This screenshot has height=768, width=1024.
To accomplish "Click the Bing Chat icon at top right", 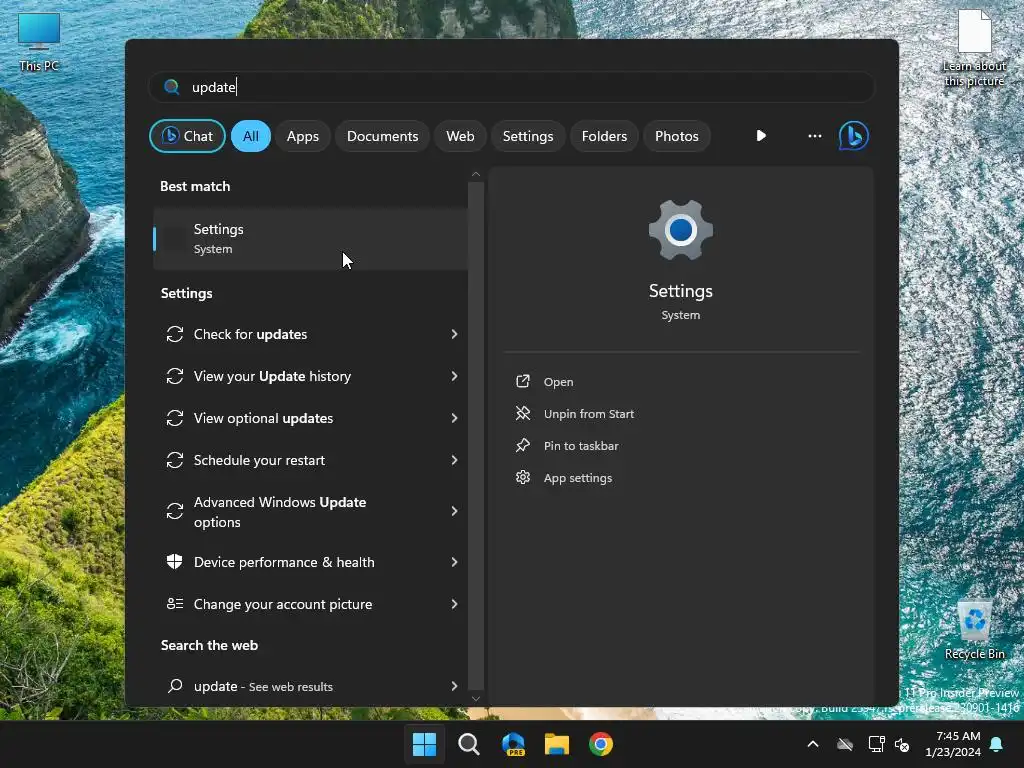I will [x=853, y=136].
